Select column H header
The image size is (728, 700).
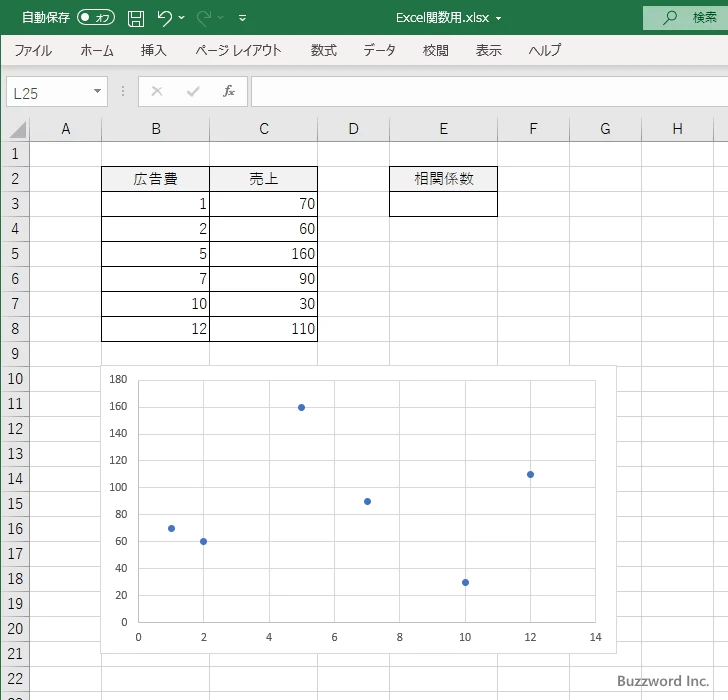coord(677,129)
